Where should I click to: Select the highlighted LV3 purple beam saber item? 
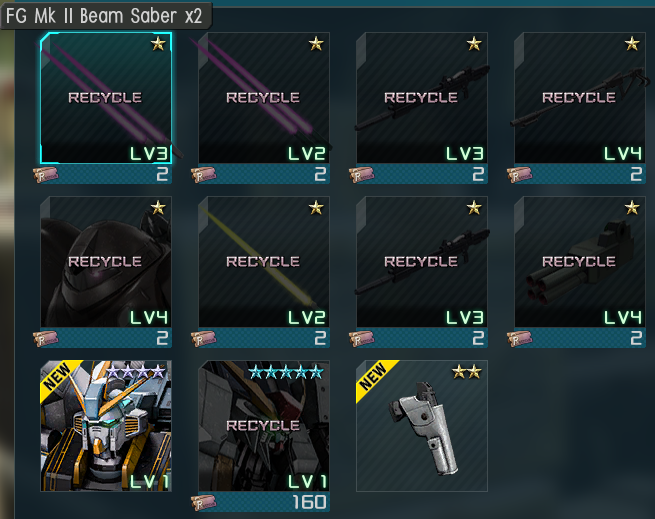click(106, 98)
